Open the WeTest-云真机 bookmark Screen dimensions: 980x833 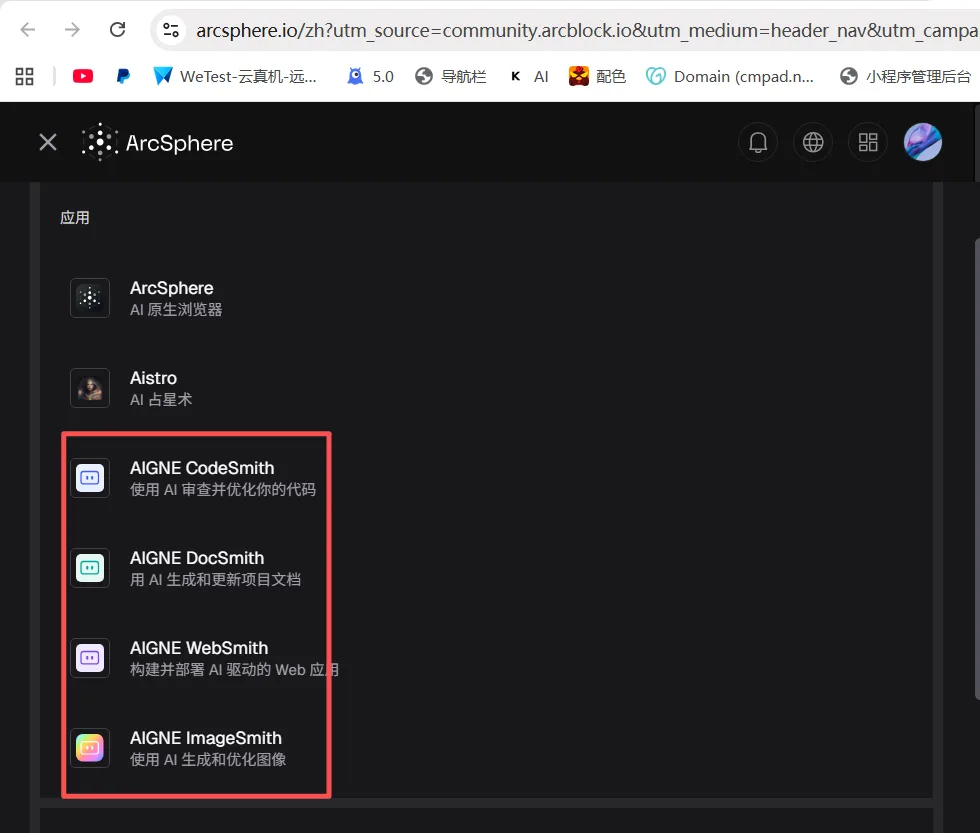coord(235,76)
